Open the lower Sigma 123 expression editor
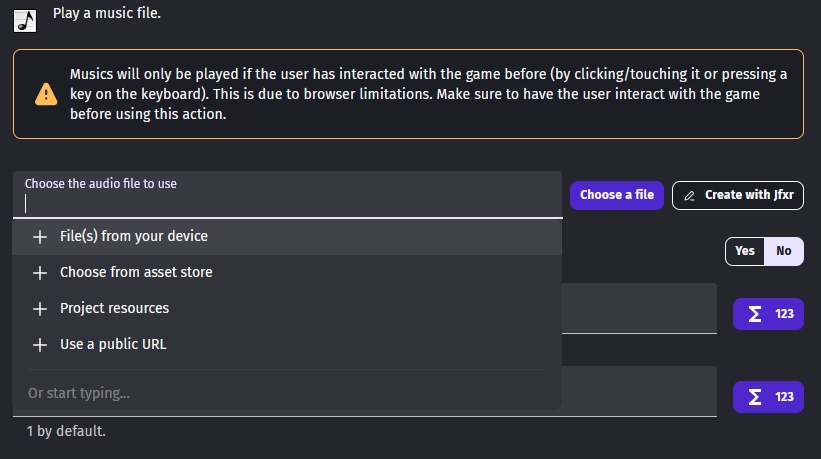 pyautogui.click(x=769, y=397)
